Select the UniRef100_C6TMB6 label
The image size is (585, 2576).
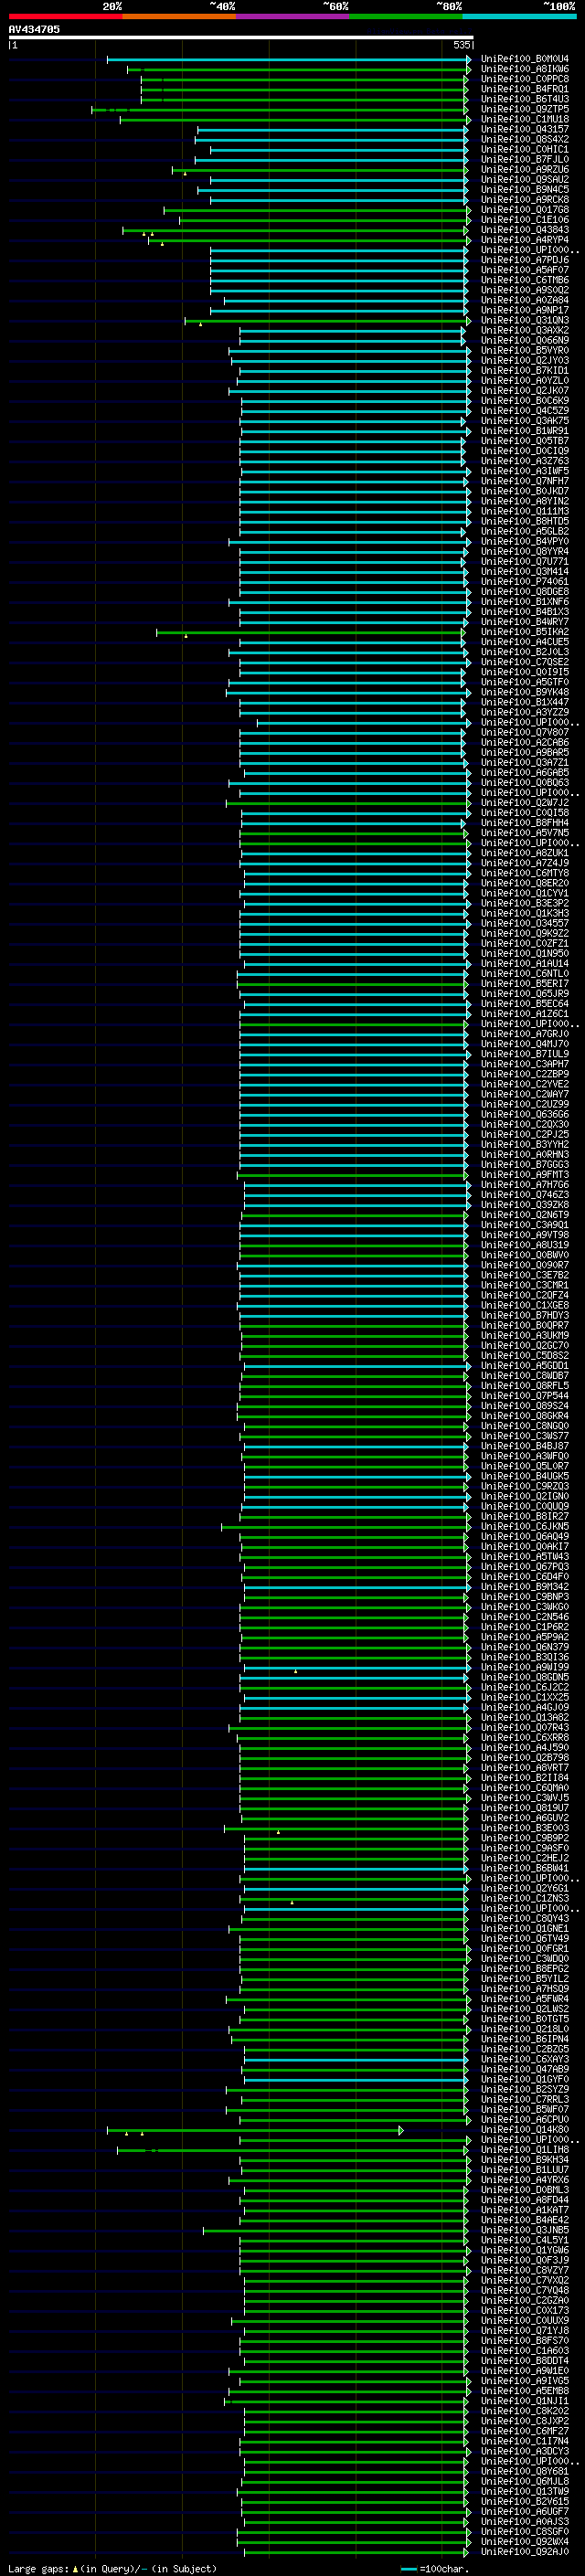tap(524, 280)
